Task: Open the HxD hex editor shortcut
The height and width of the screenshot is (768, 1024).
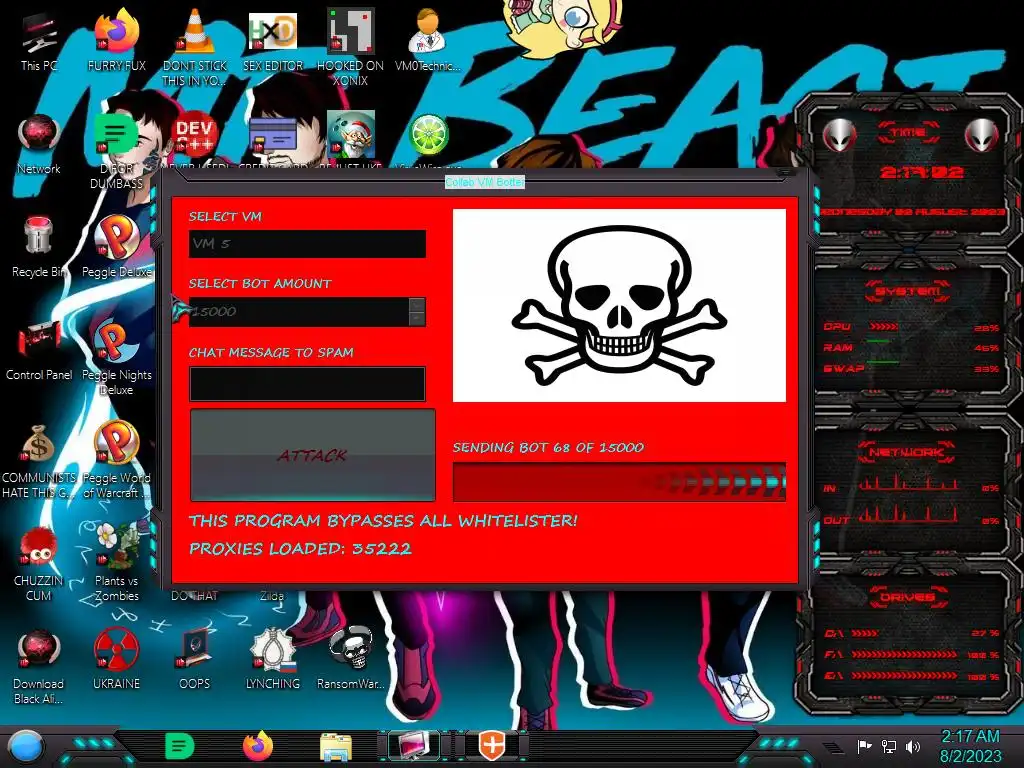Action: (x=272, y=41)
